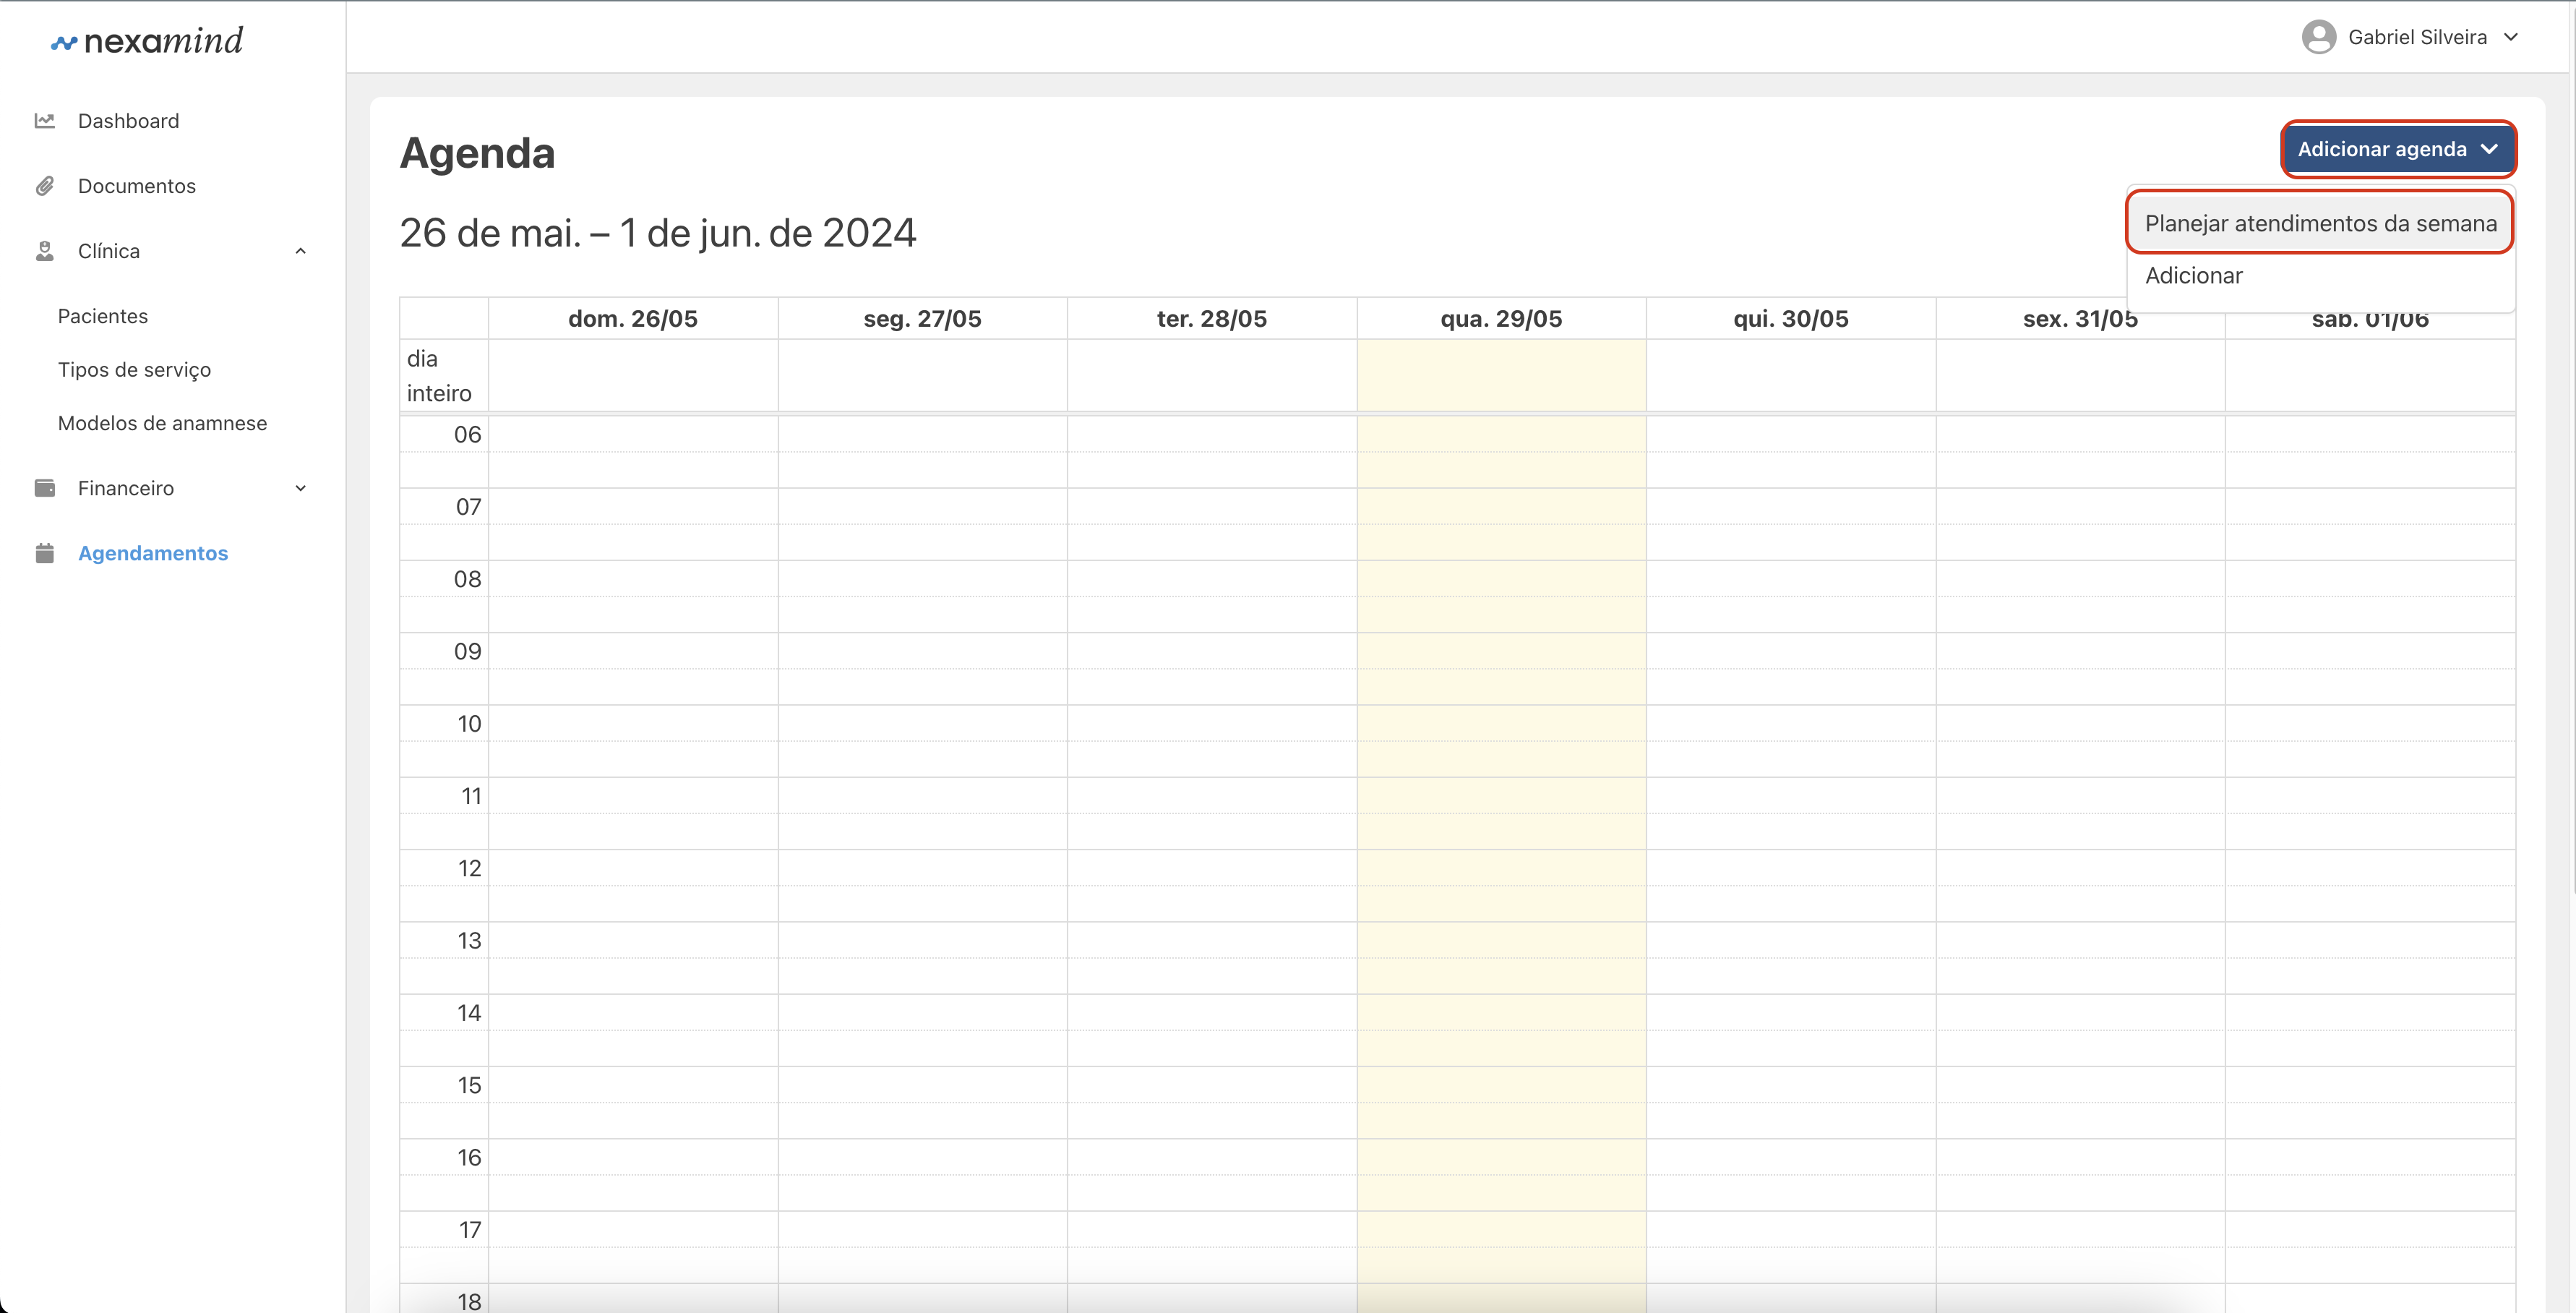Go to Documentos section
The image size is (2576, 1313).
[x=137, y=186]
